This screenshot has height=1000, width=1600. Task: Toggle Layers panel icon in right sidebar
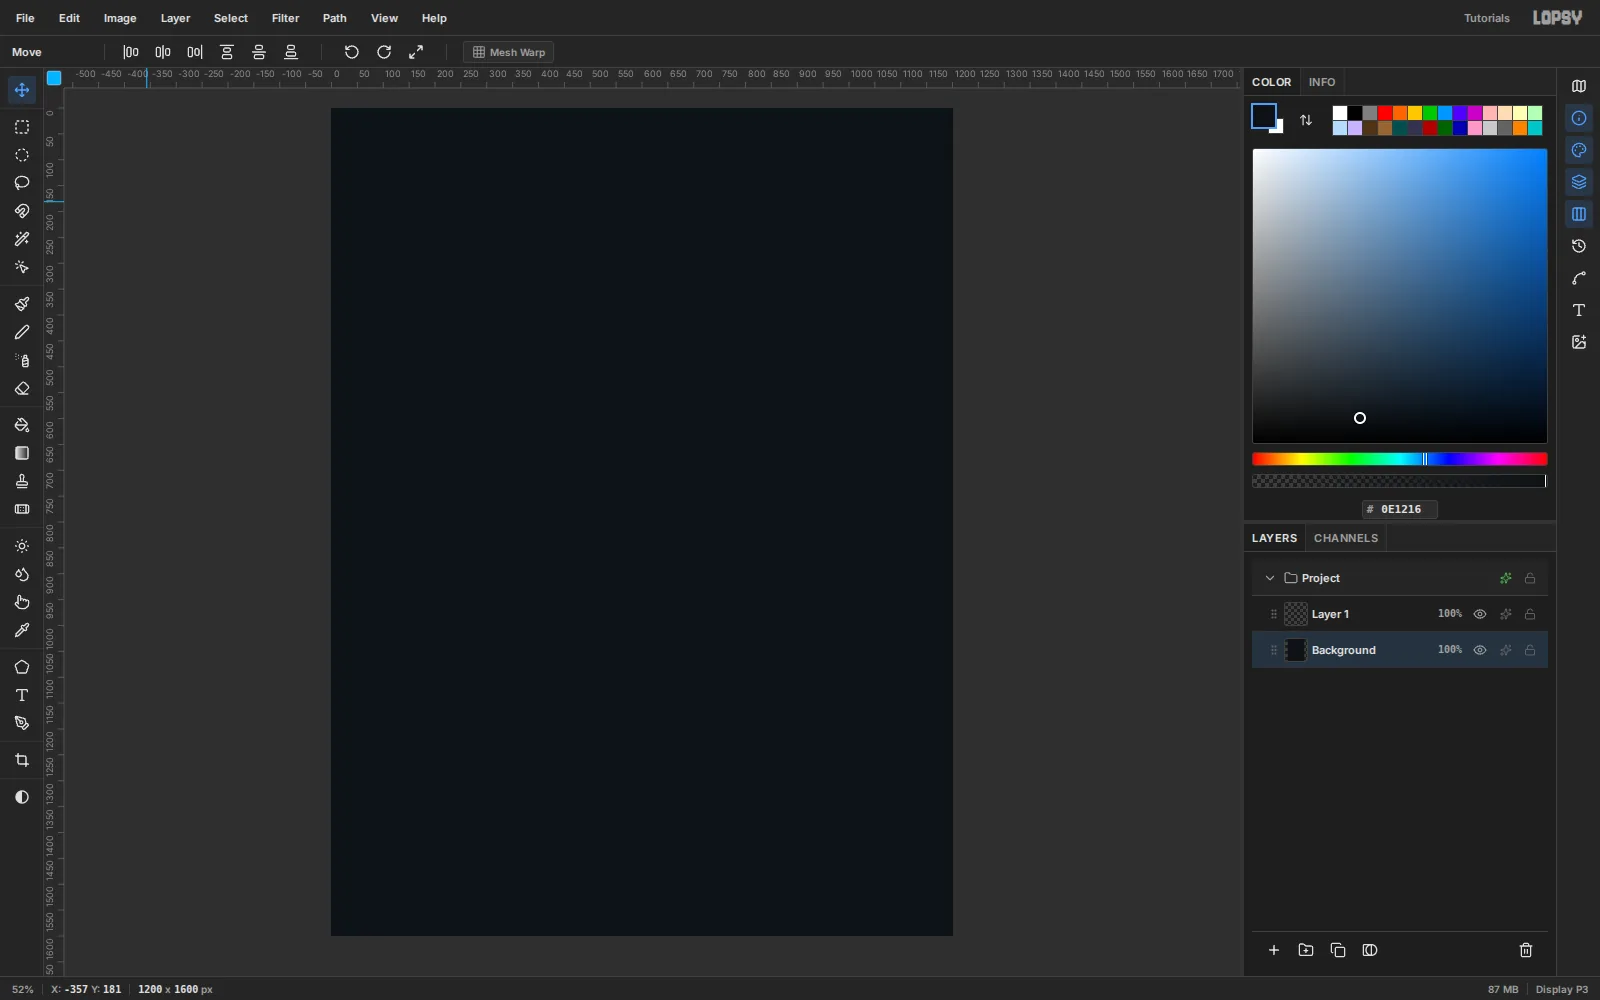pyautogui.click(x=1579, y=182)
